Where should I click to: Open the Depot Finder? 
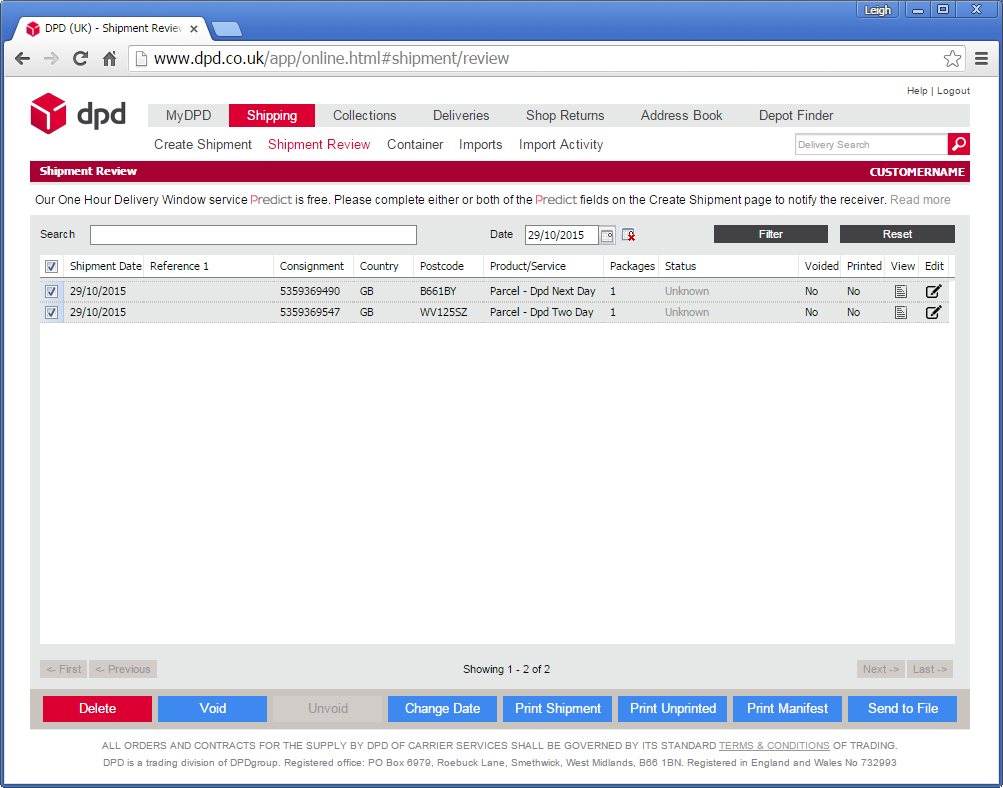click(x=796, y=116)
